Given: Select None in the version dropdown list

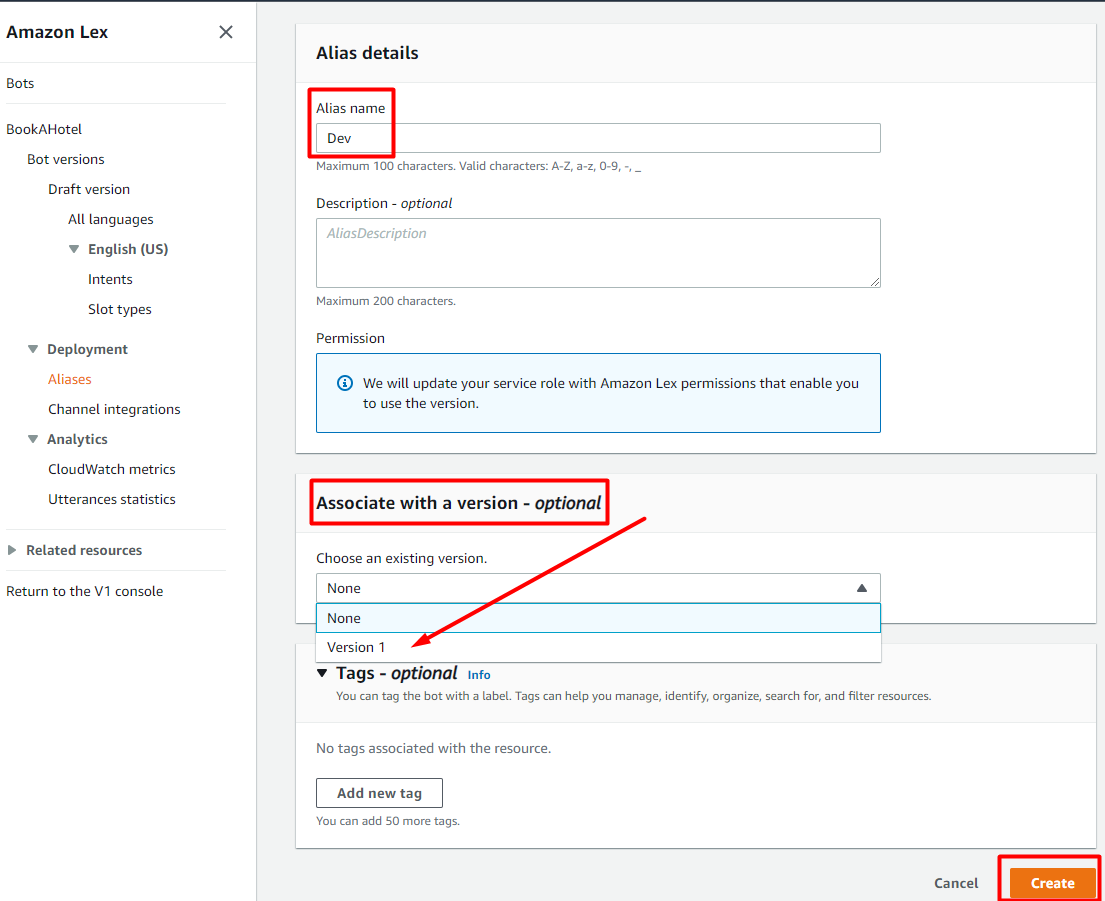Looking at the screenshot, I should tap(343, 618).
